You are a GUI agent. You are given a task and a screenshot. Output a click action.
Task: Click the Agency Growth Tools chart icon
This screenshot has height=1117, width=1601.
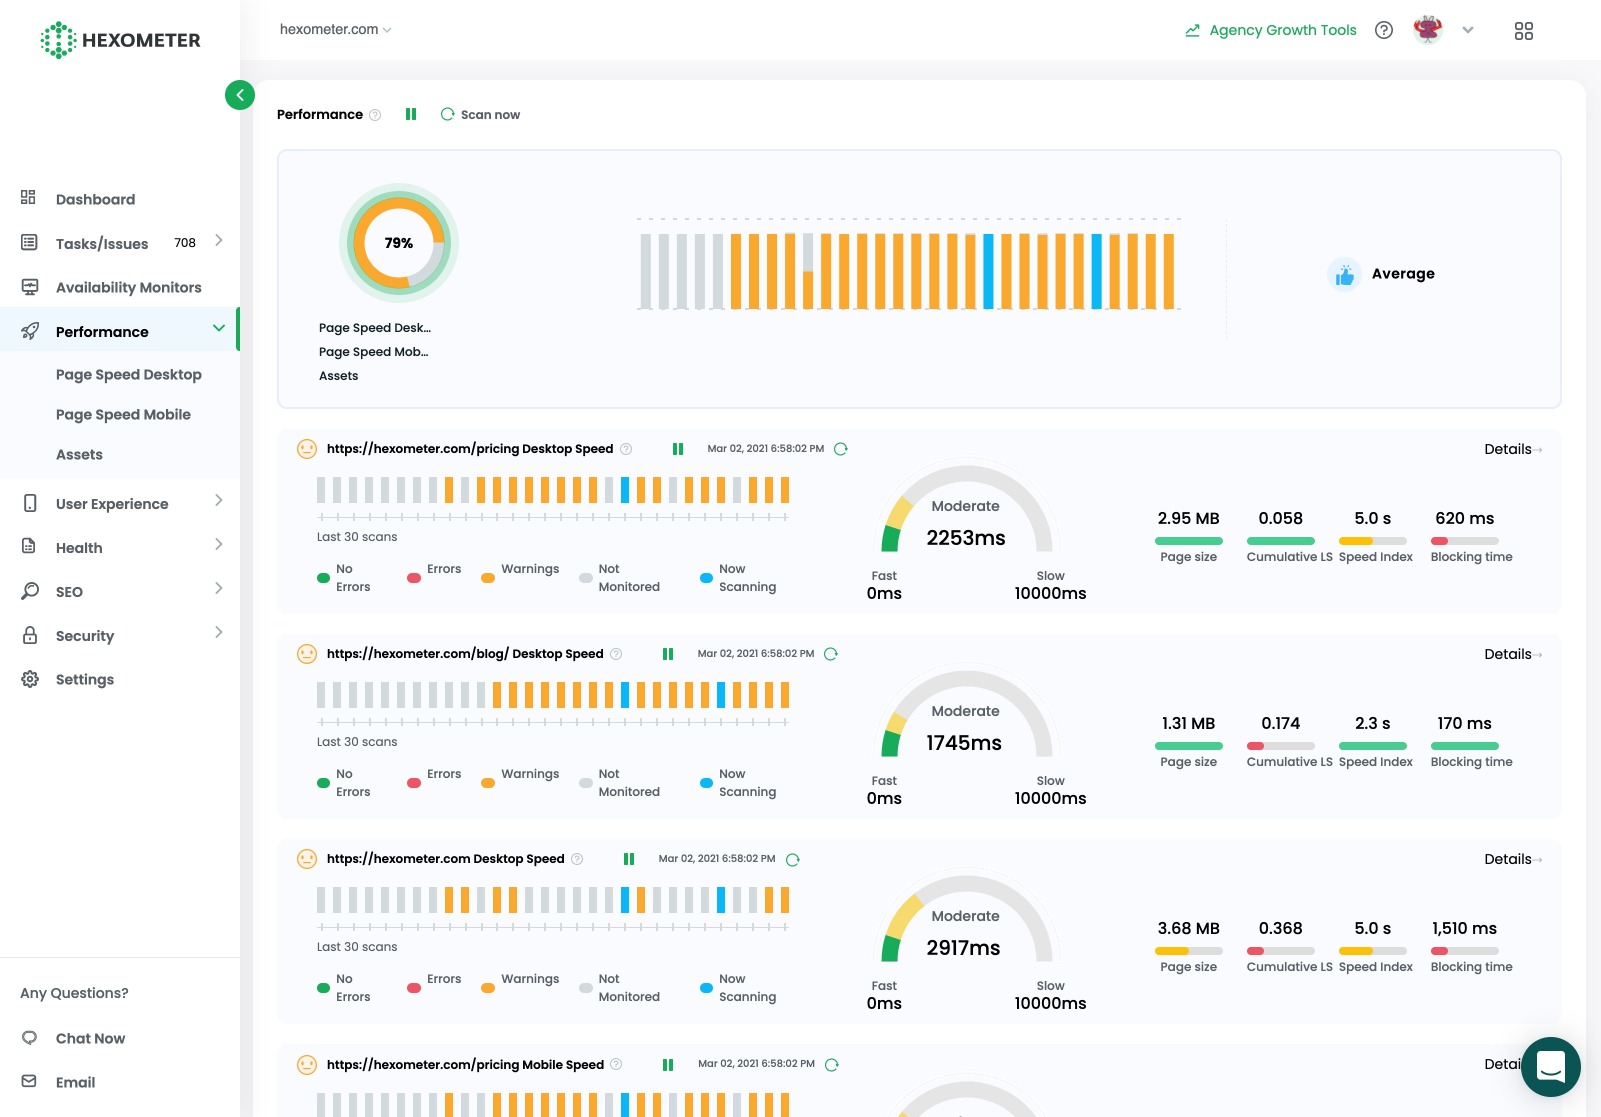(x=1192, y=31)
